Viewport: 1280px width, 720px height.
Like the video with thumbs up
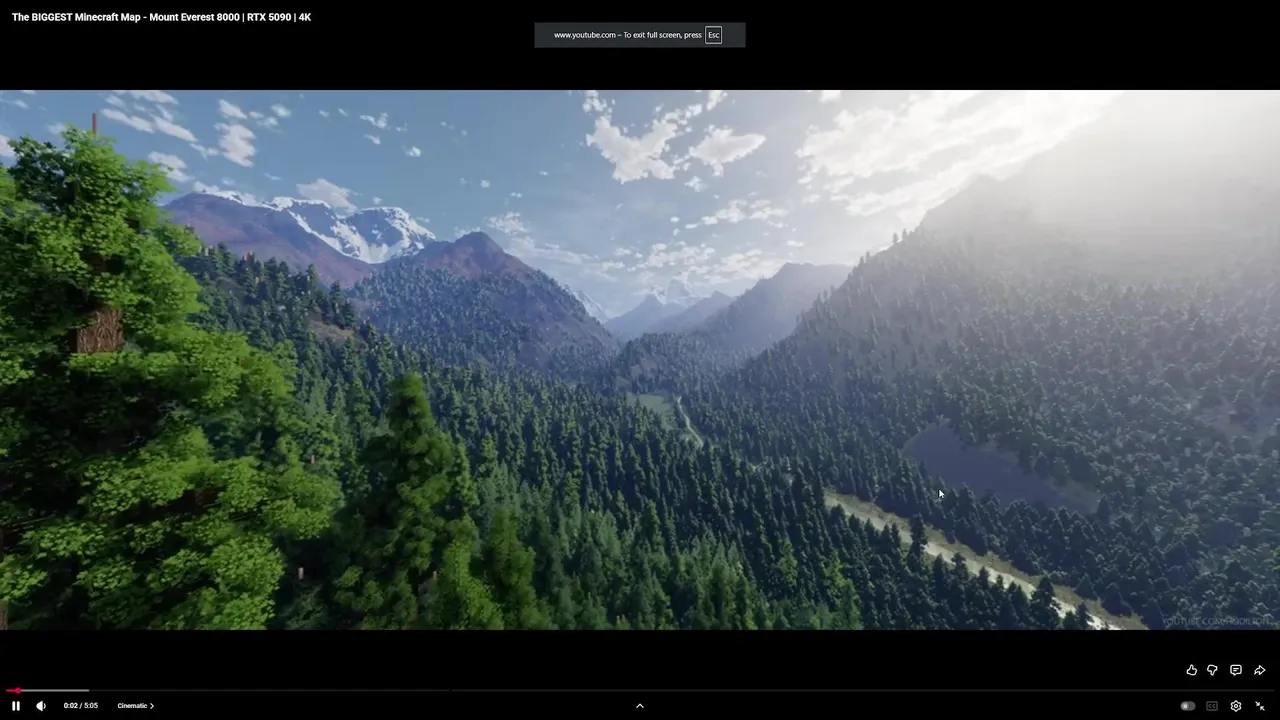[1191, 670]
